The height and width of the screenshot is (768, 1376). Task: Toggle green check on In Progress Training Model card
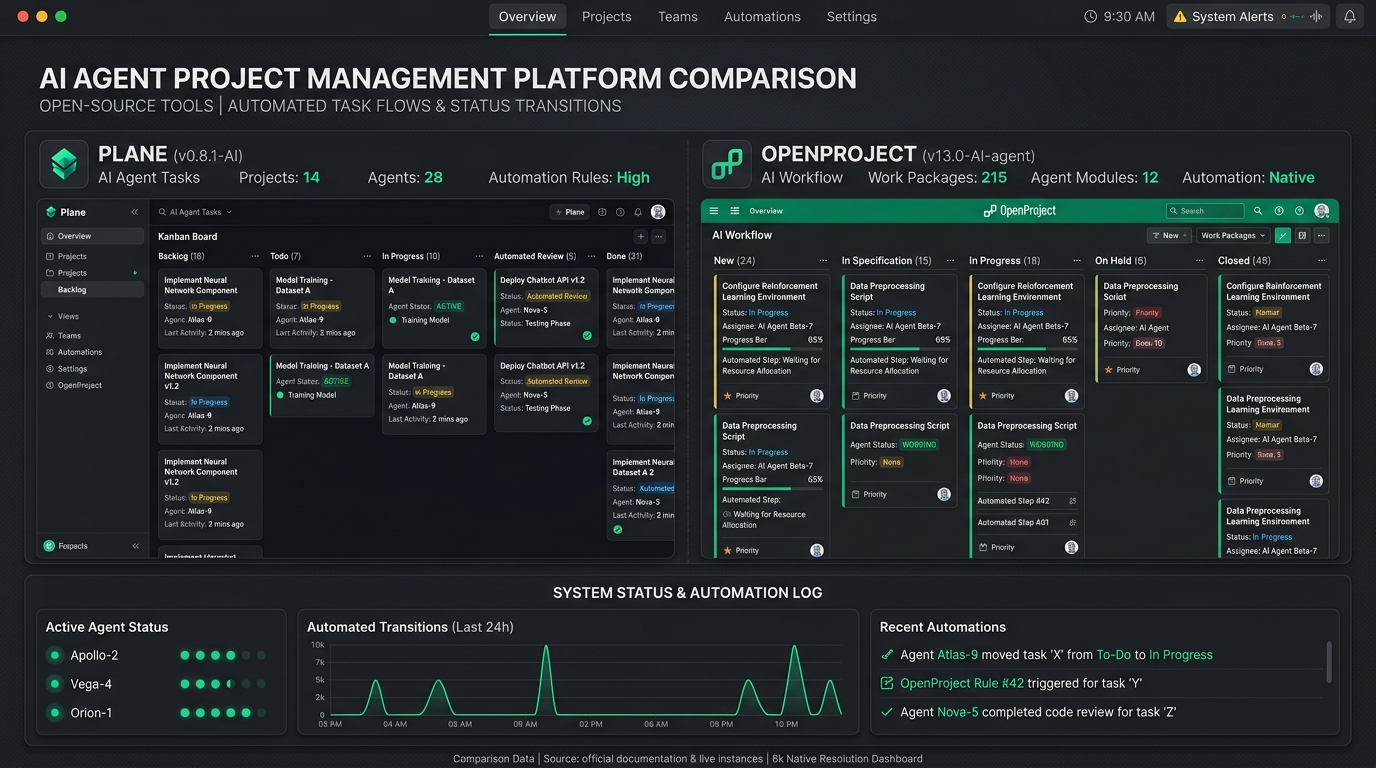[x=475, y=337]
